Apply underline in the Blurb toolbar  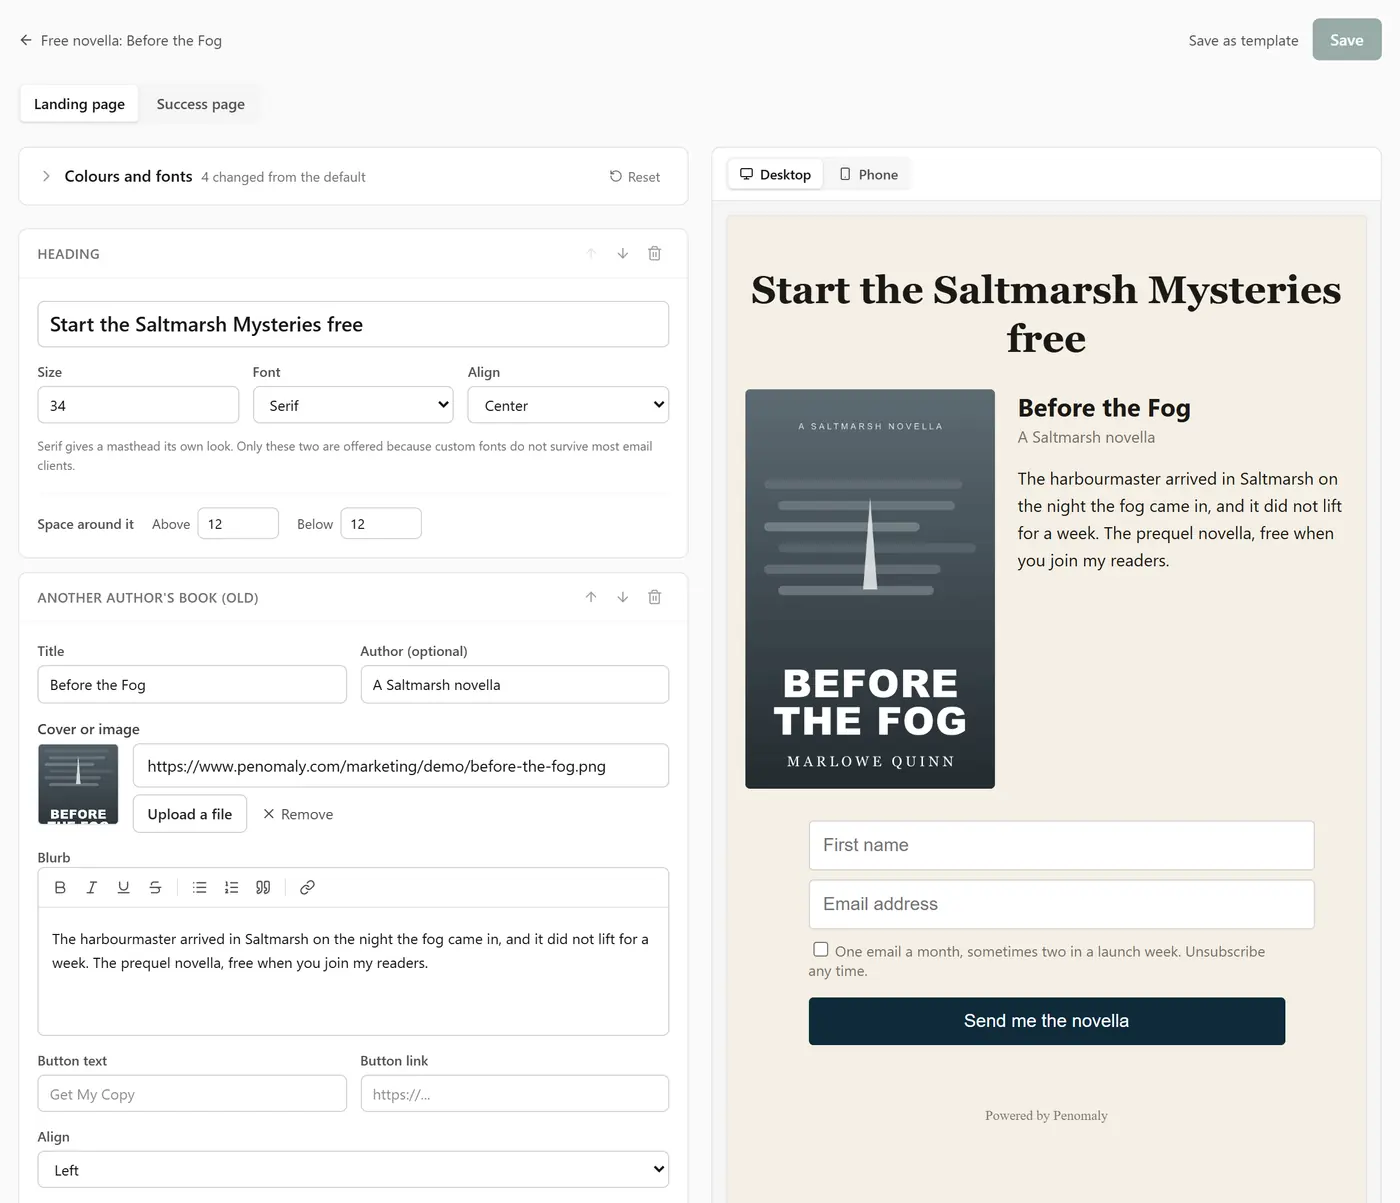tap(123, 887)
